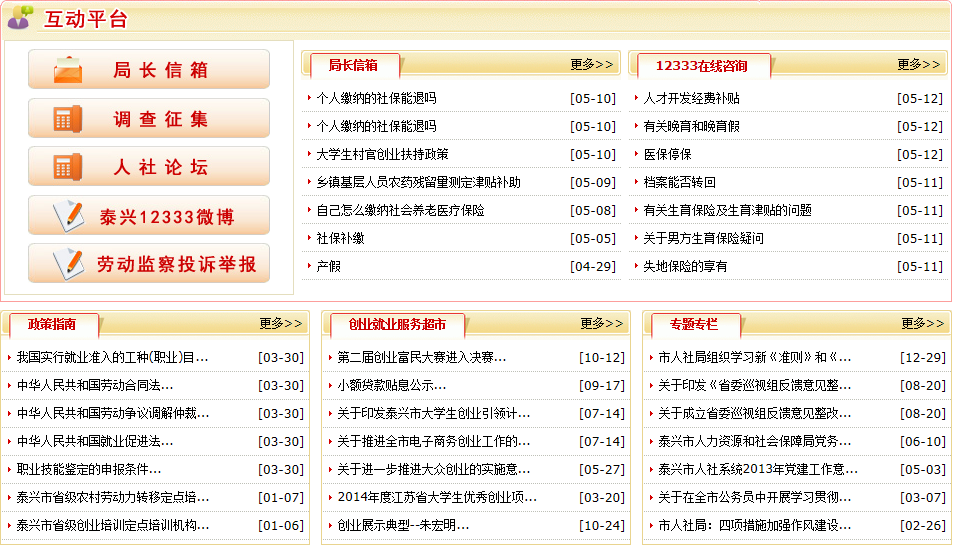This screenshot has height=548, width=954.
Task: Click the [10-12] date in 创业就业服务超市 list
Action: point(602,358)
